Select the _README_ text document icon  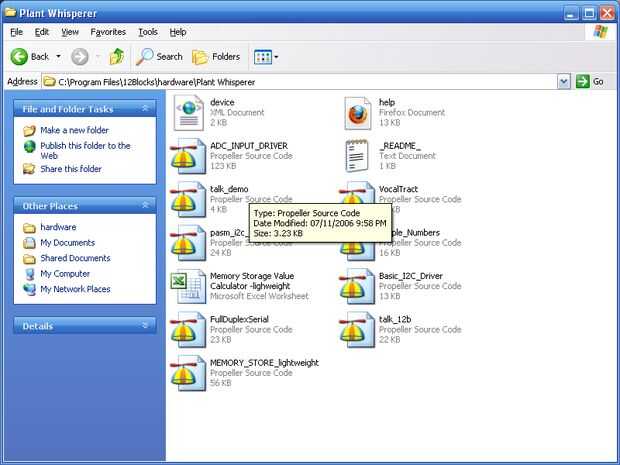357,156
